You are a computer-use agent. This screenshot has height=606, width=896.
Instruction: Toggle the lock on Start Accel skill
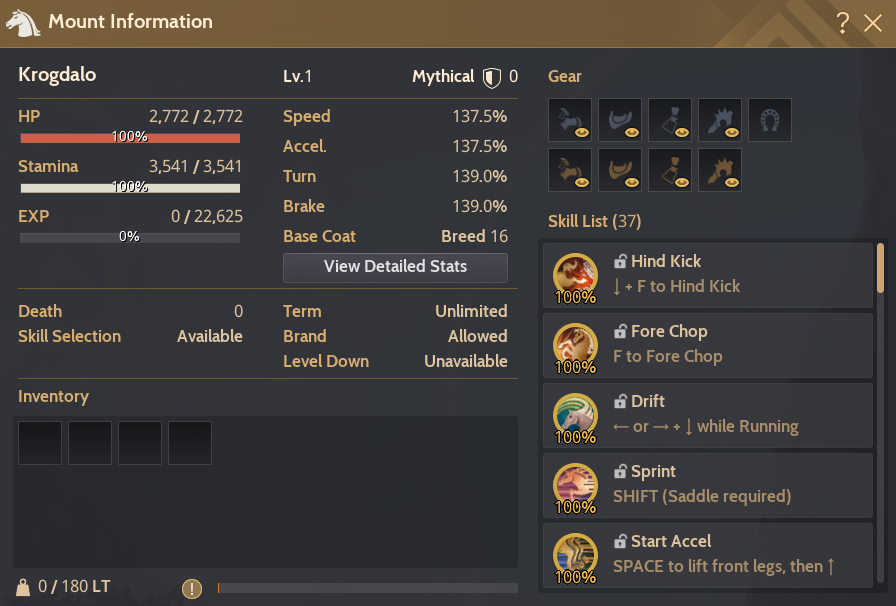pos(620,541)
